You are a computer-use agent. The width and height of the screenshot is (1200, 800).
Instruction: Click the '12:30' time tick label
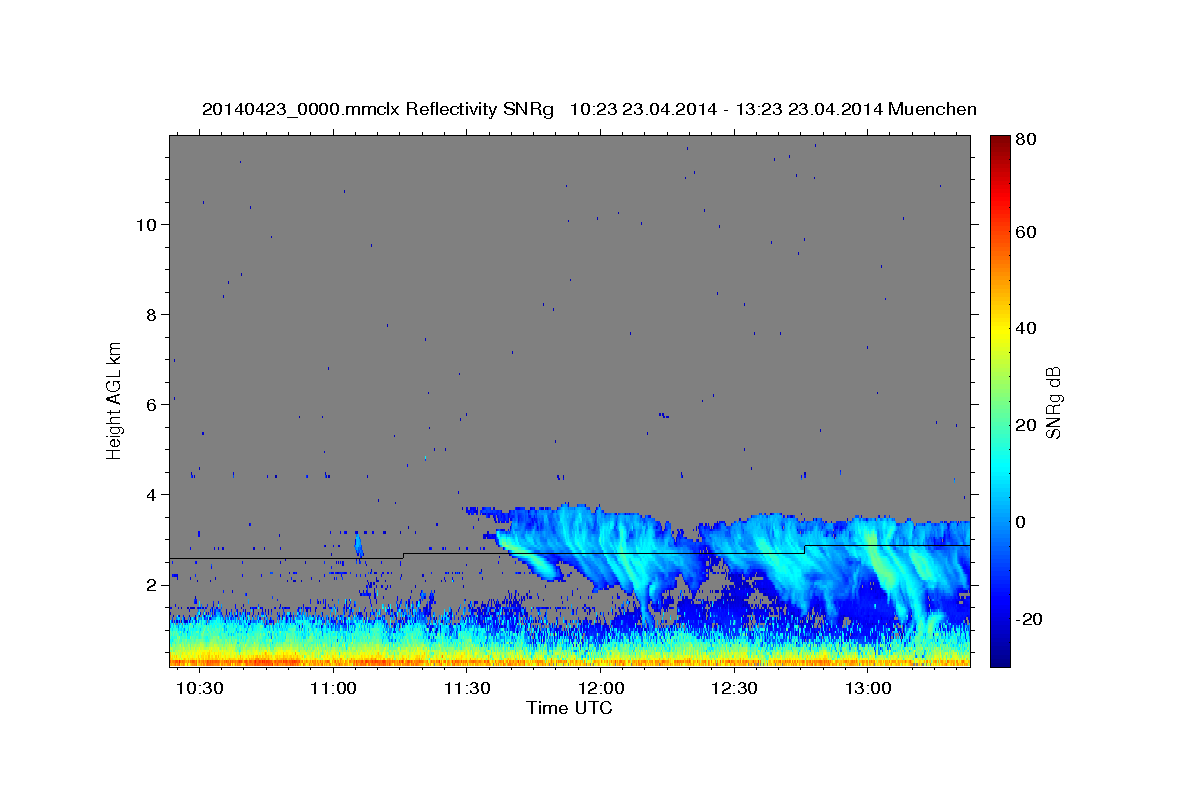click(x=734, y=689)
